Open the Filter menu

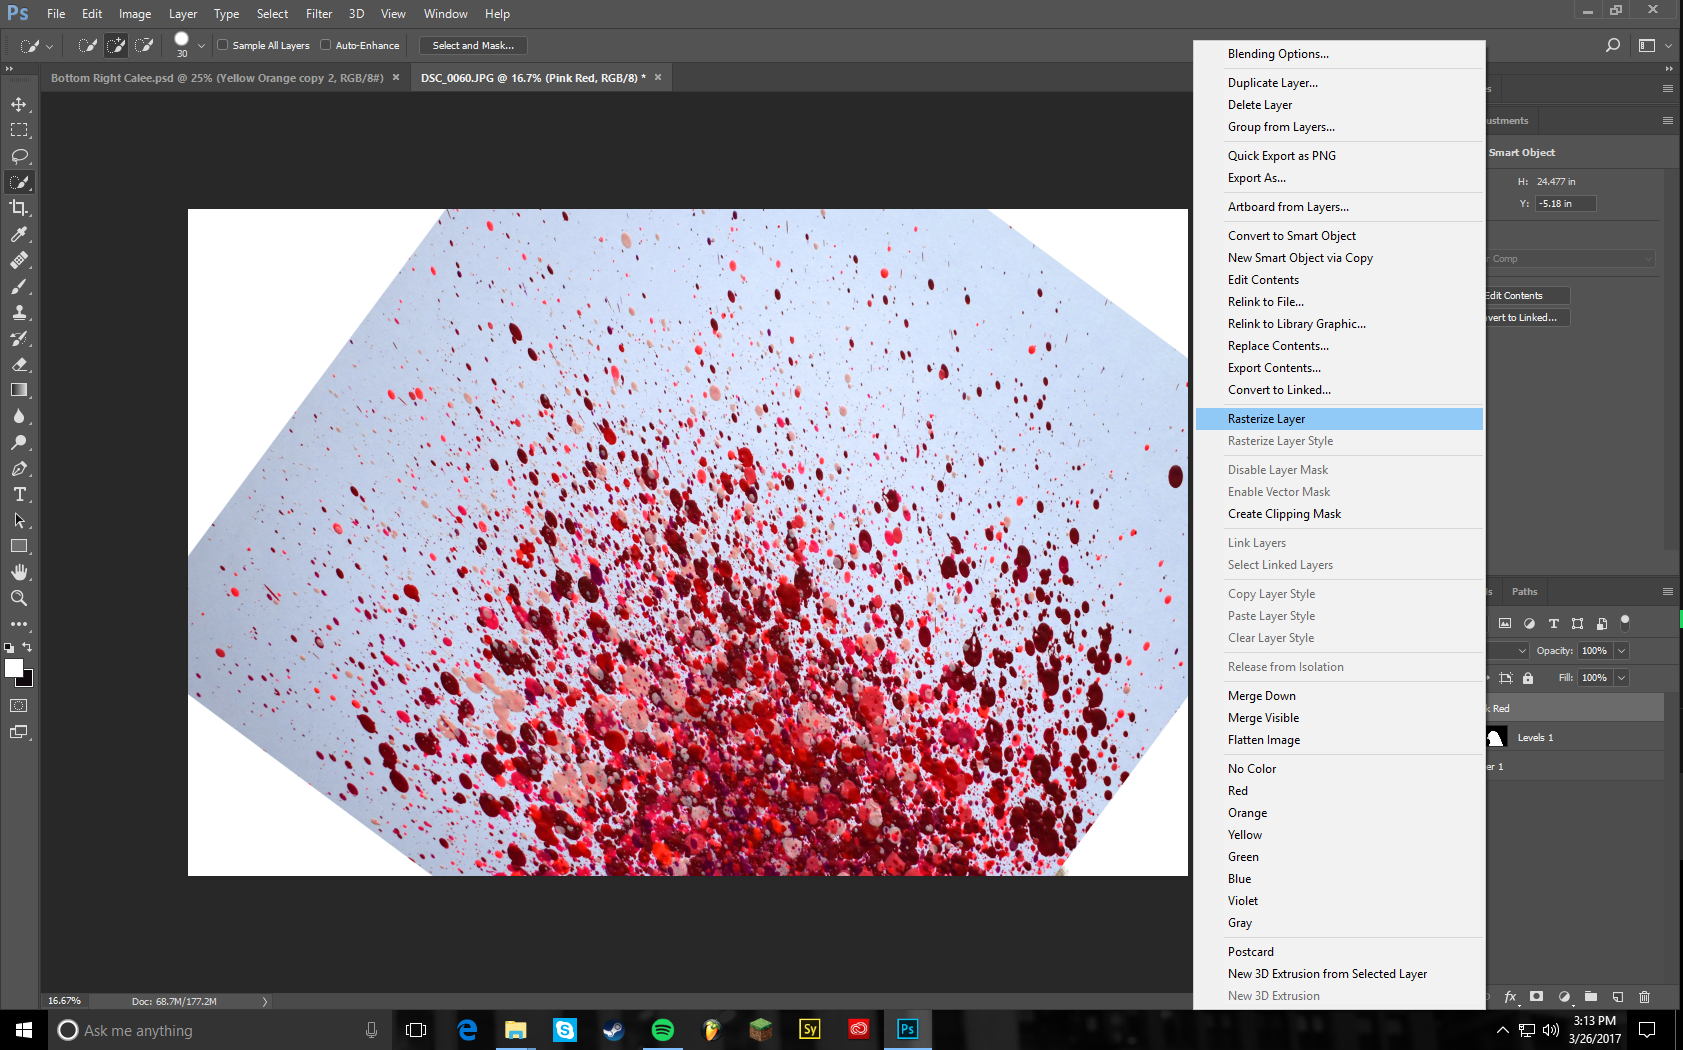click(319, 14)
